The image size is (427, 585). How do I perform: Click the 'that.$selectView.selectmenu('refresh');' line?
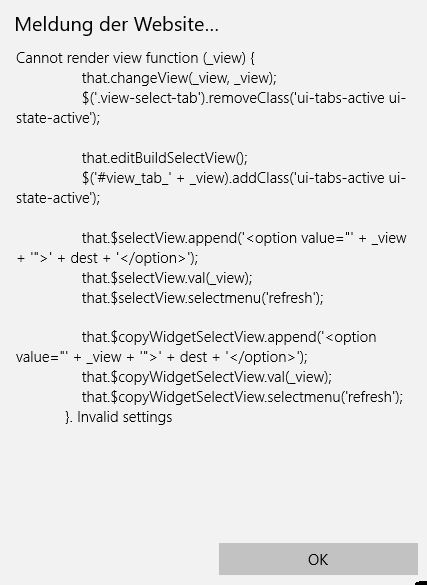click(202, 298)
